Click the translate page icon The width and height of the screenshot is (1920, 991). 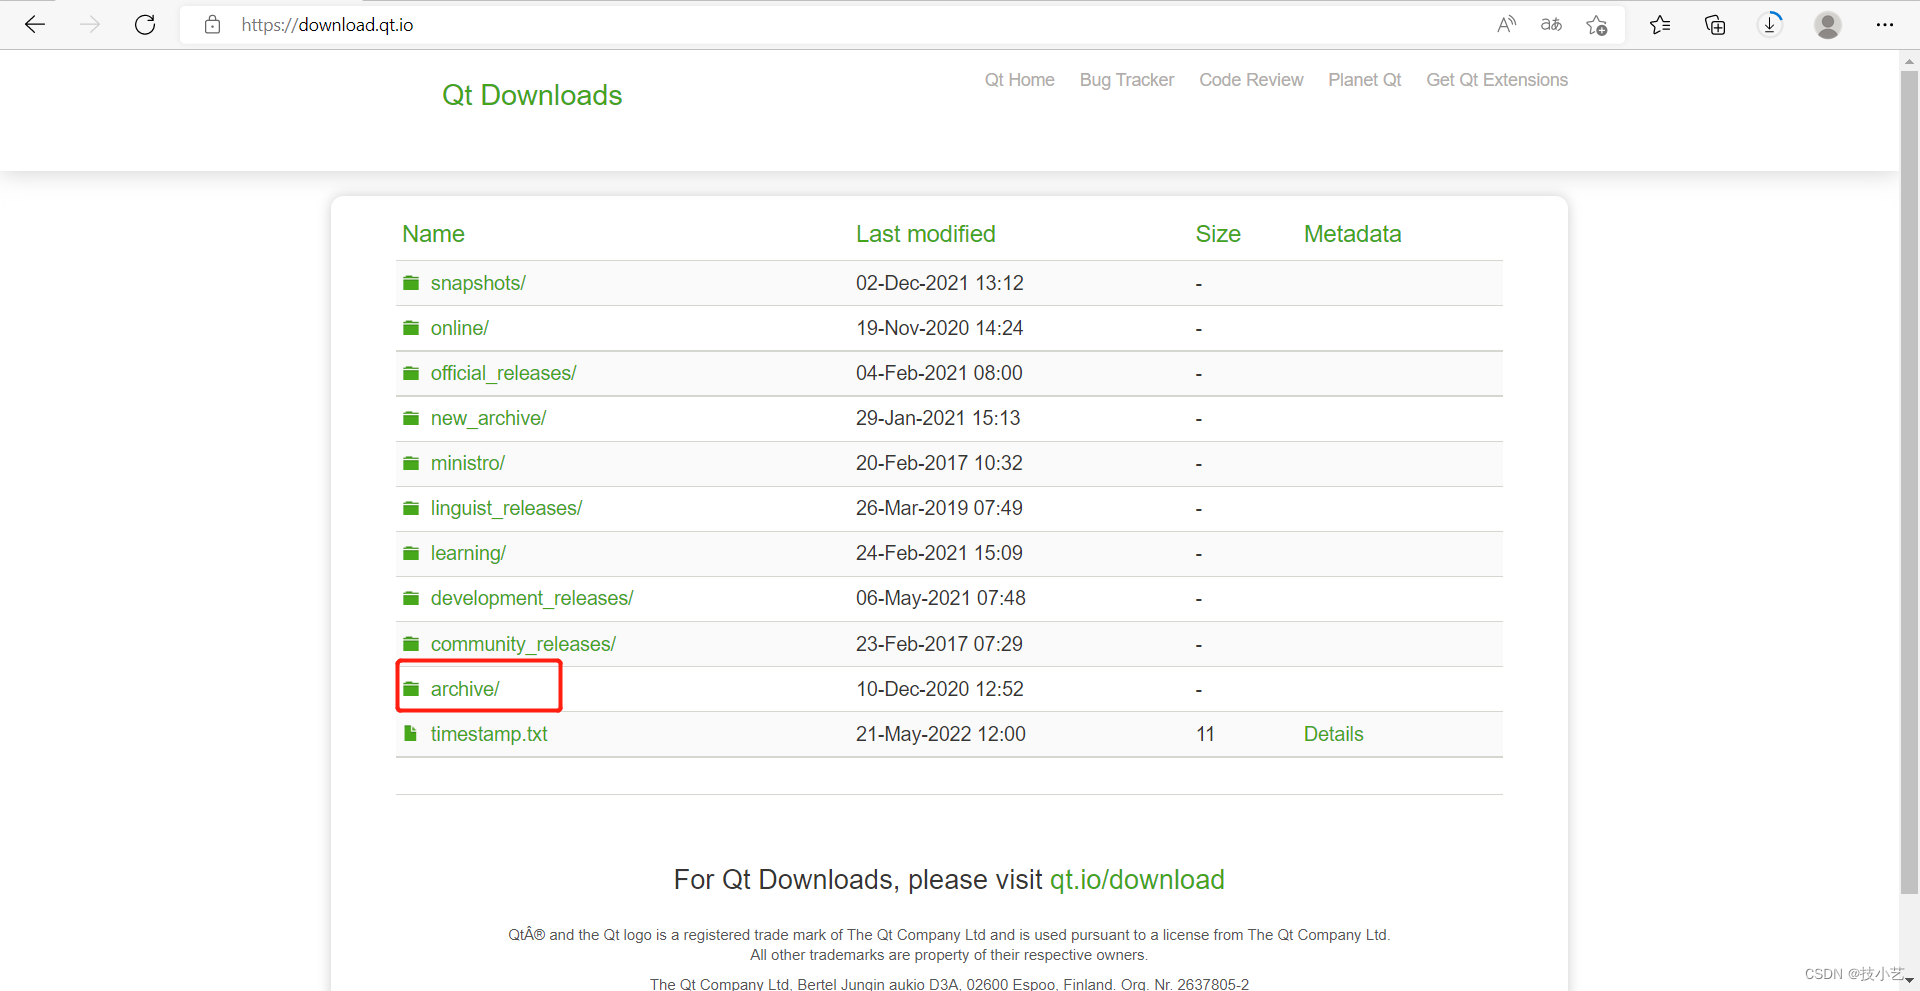[1551, 25]
